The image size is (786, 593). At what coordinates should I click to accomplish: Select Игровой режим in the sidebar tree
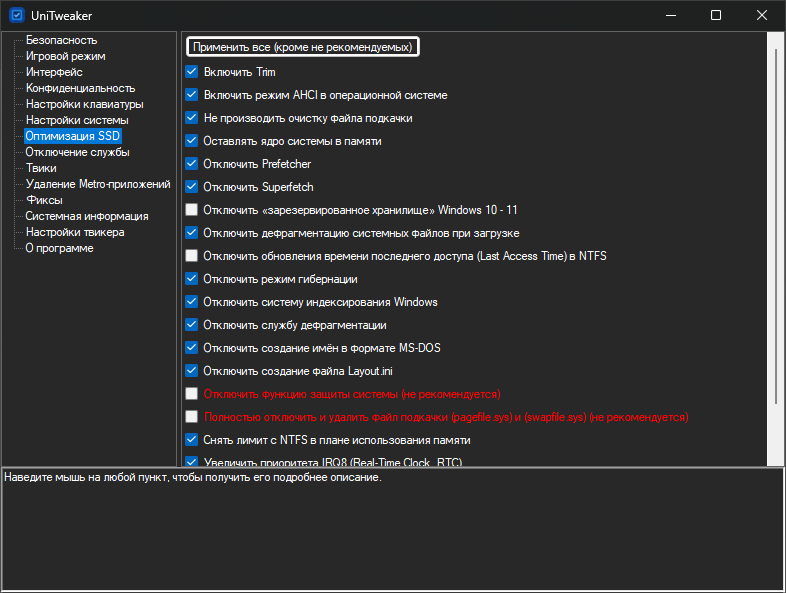pyautogui.click(x=65, y=56)
